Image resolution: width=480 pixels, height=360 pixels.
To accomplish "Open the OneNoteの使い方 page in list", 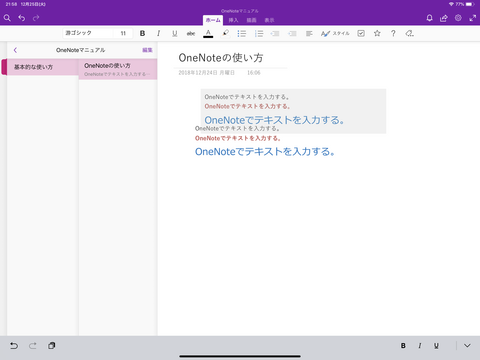I will 118,69.
